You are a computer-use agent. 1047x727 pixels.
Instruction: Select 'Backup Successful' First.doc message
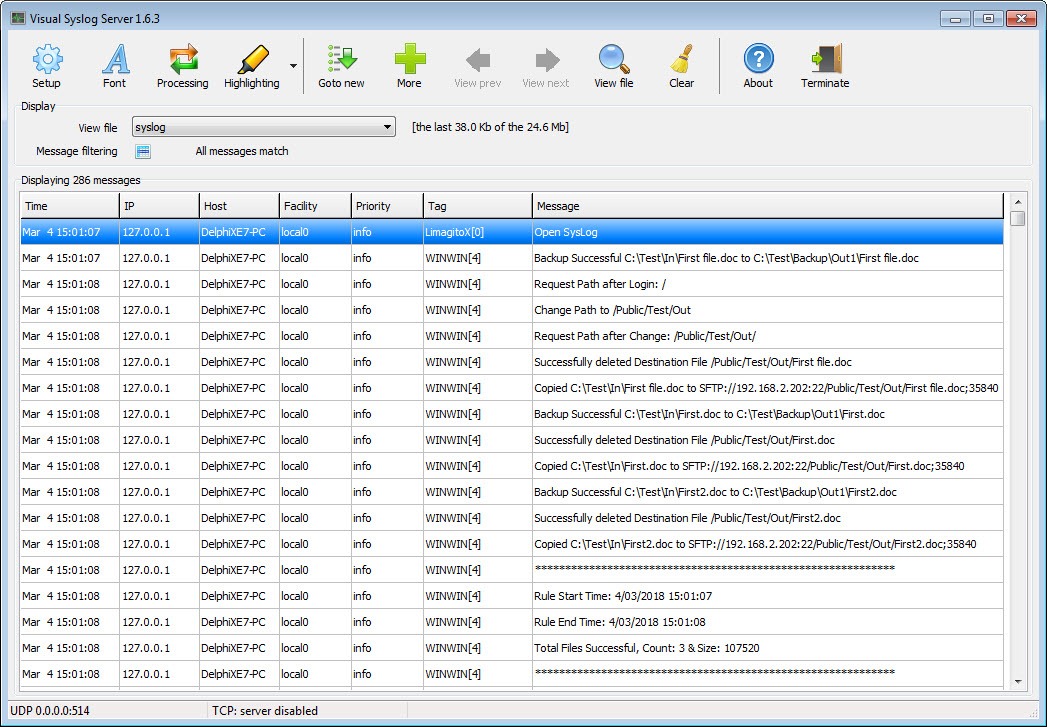tap(710, 415)
